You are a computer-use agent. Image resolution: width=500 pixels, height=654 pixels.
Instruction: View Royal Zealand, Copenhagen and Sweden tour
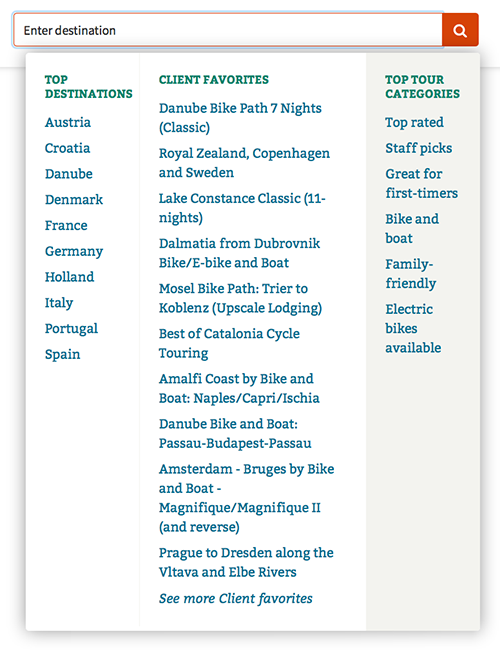(x=244, y=163)
